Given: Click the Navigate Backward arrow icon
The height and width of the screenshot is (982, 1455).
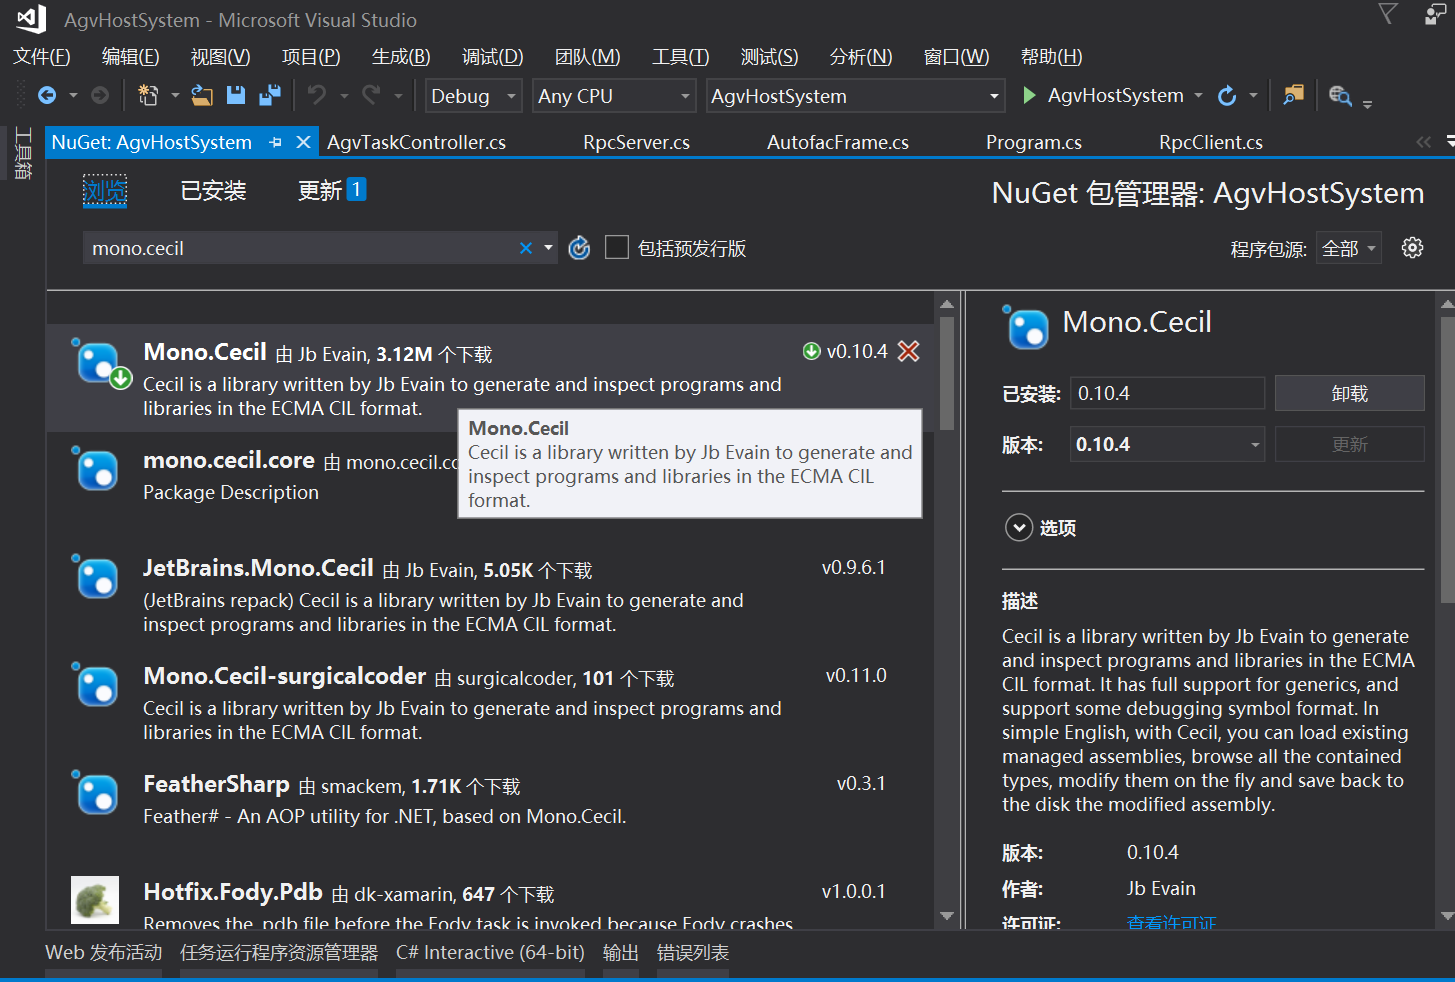Looking at the screenshot, I should [47, 96].
